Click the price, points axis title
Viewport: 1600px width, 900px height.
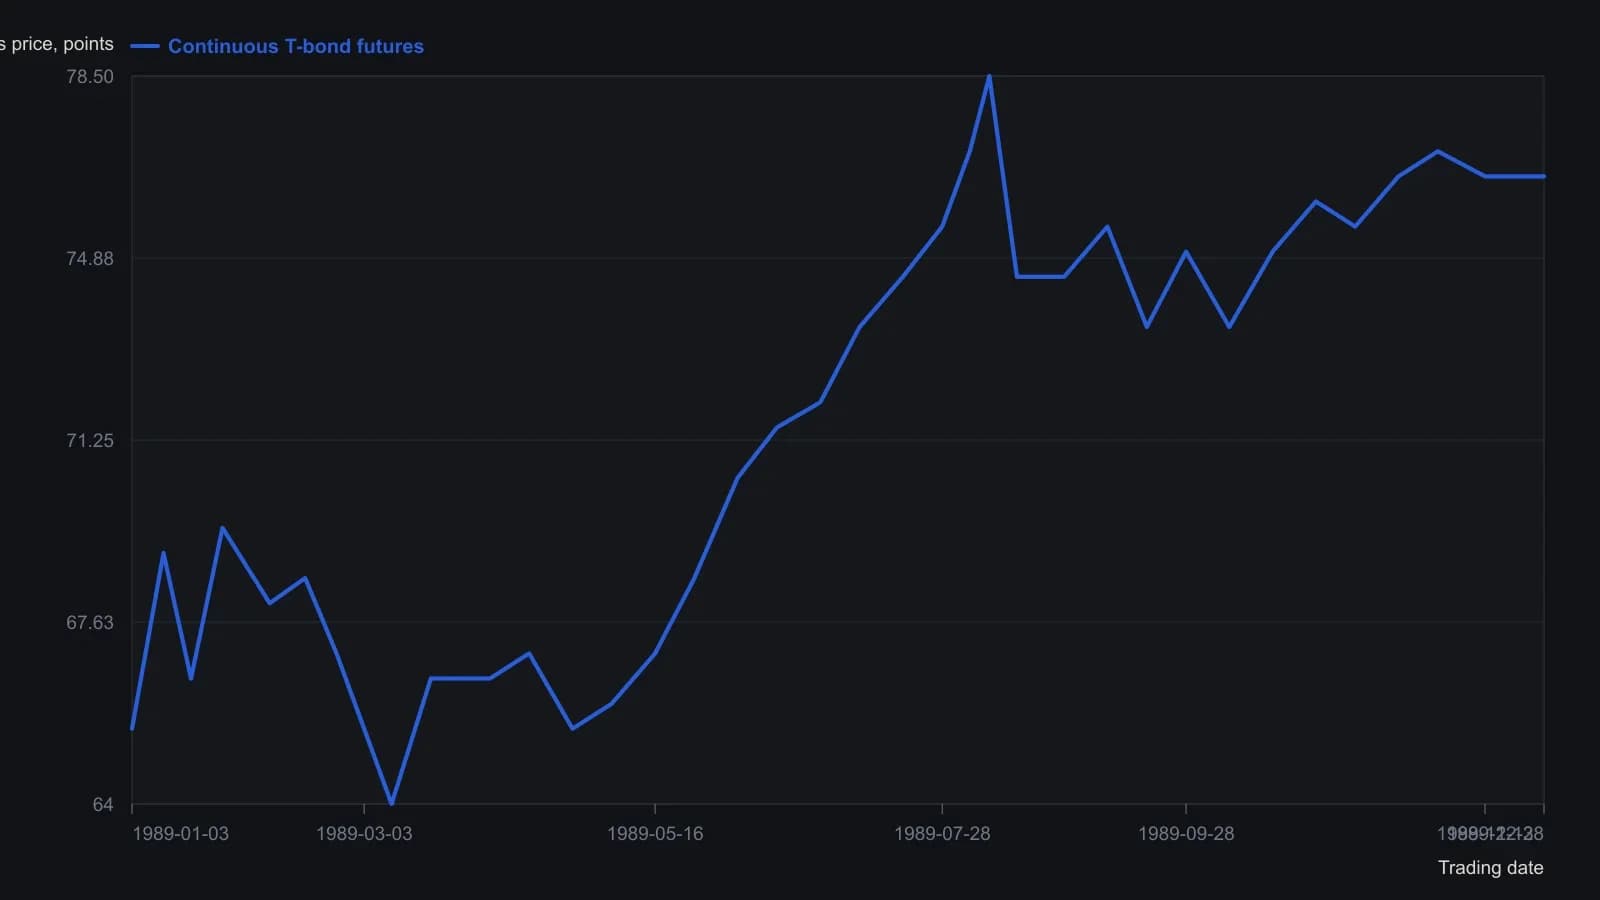coord(57,44)
